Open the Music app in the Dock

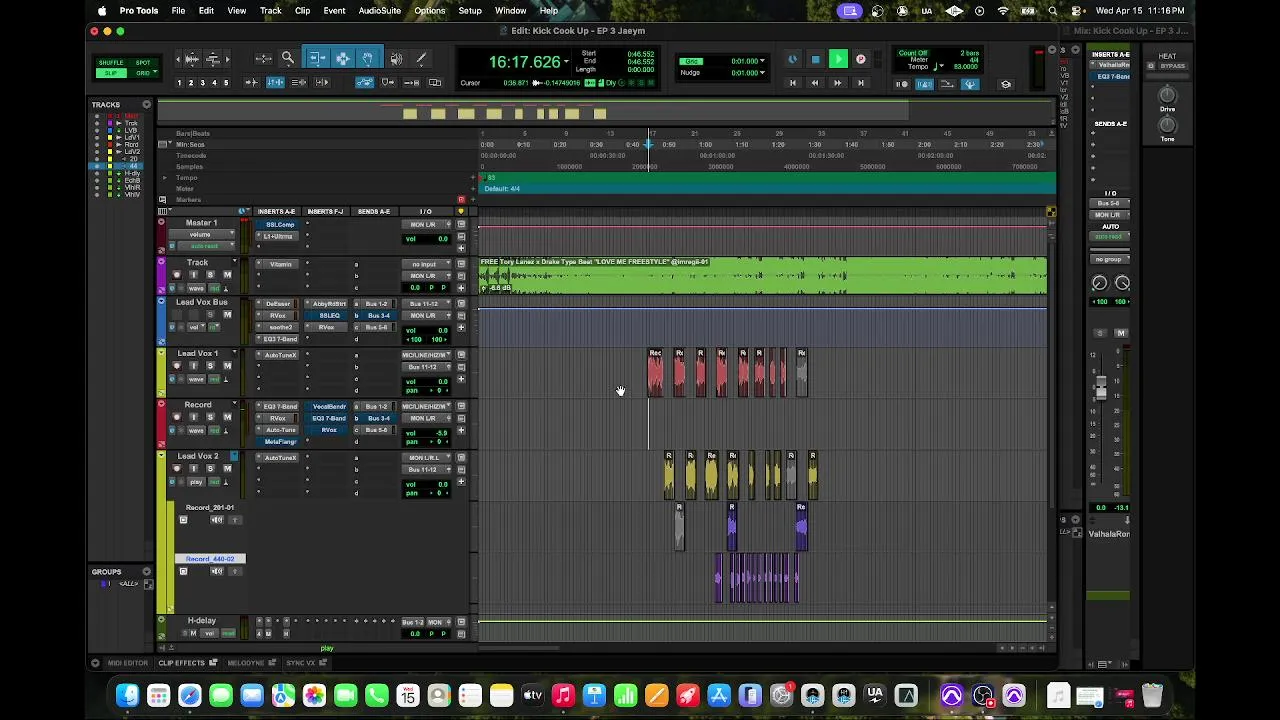click(563, 696)
